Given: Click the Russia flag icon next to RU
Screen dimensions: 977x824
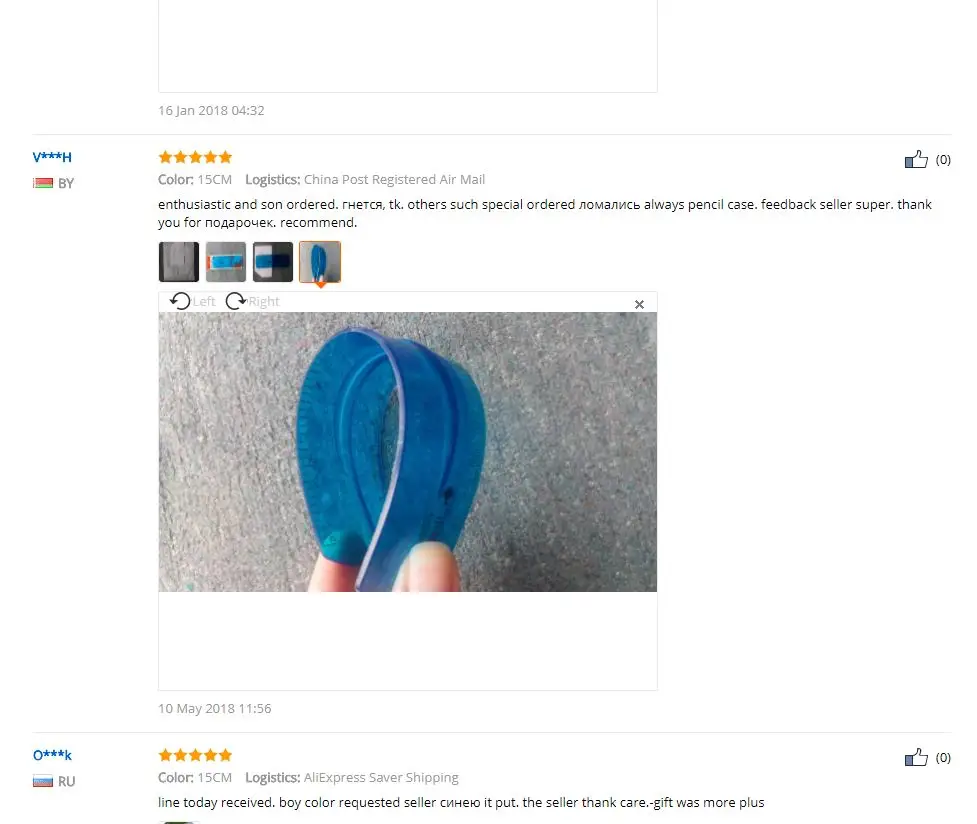Looking at the screenshot, I should coord(43,781).
